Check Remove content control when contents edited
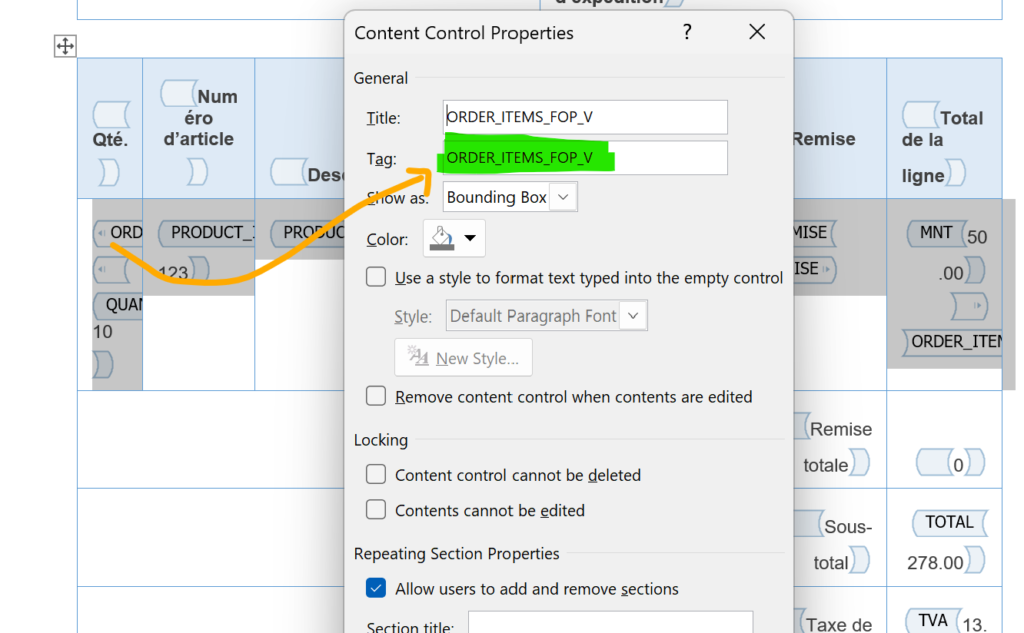 point(376,396)
